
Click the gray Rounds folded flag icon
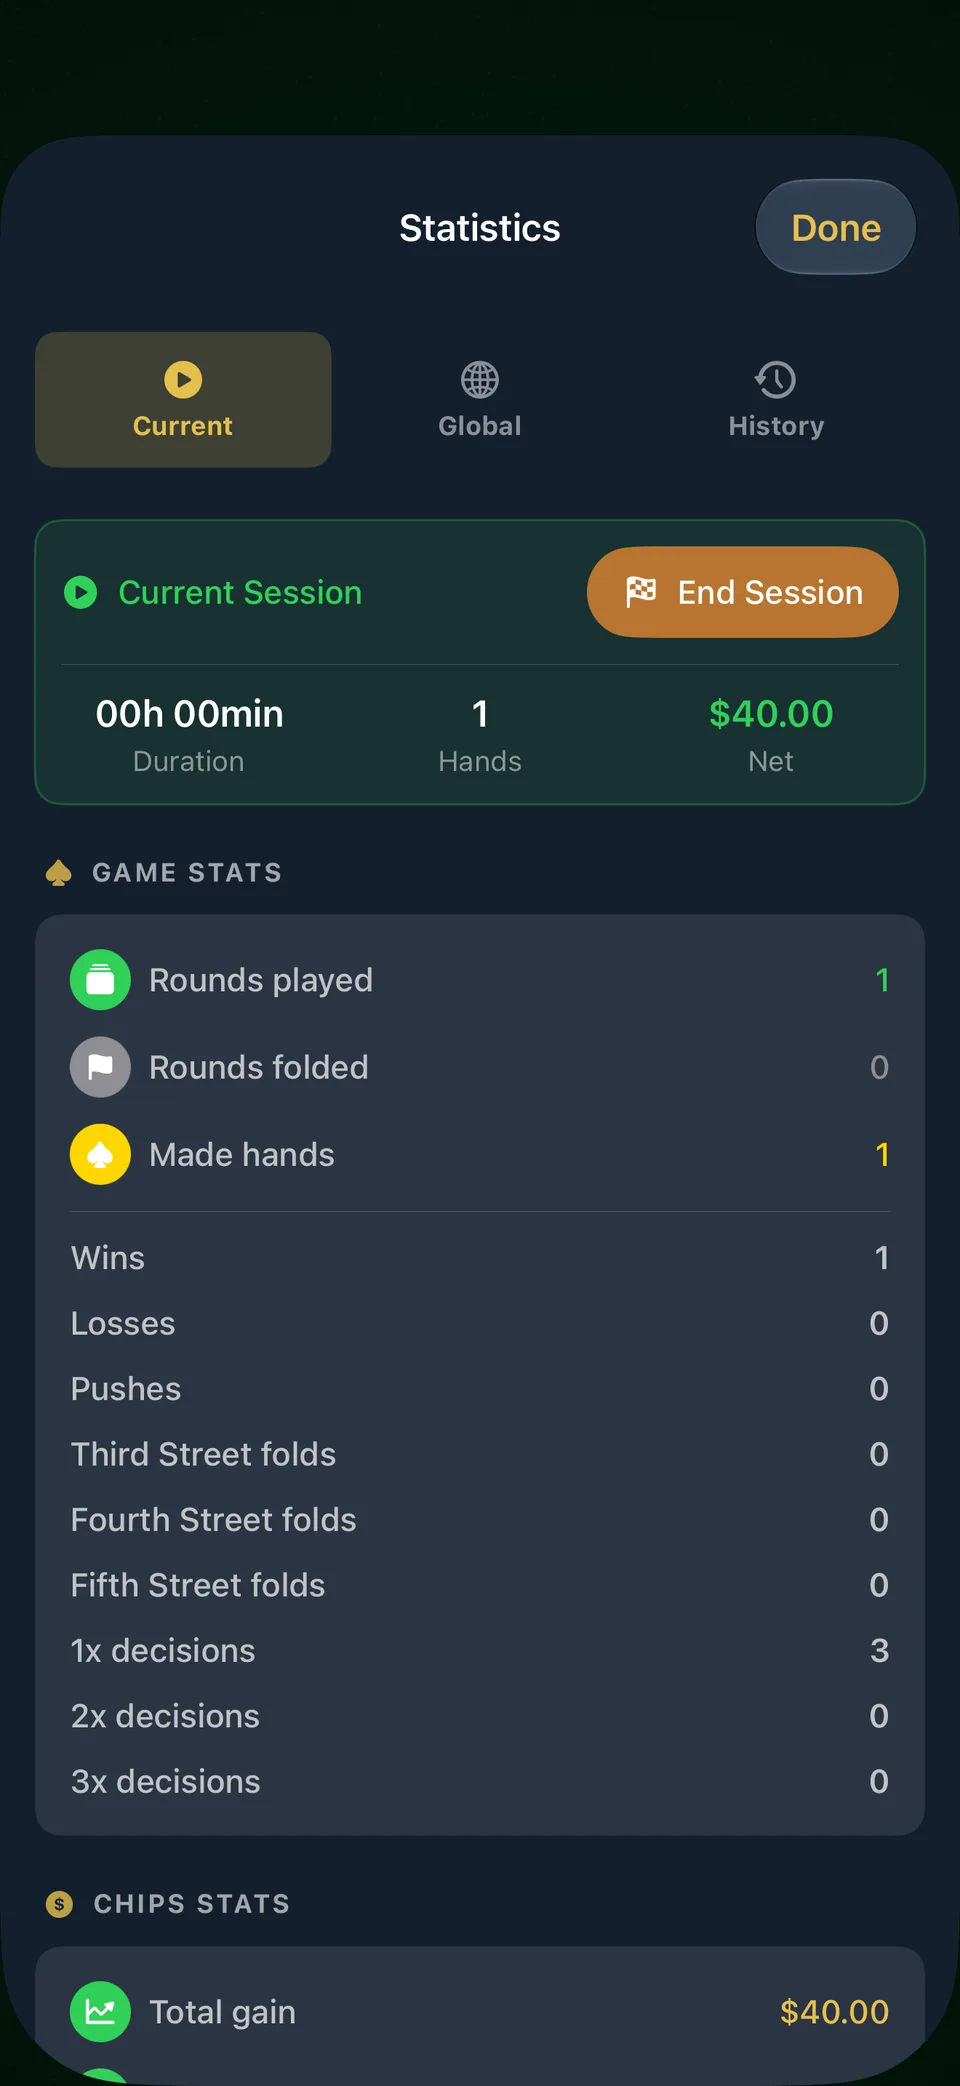point(100,1067)
